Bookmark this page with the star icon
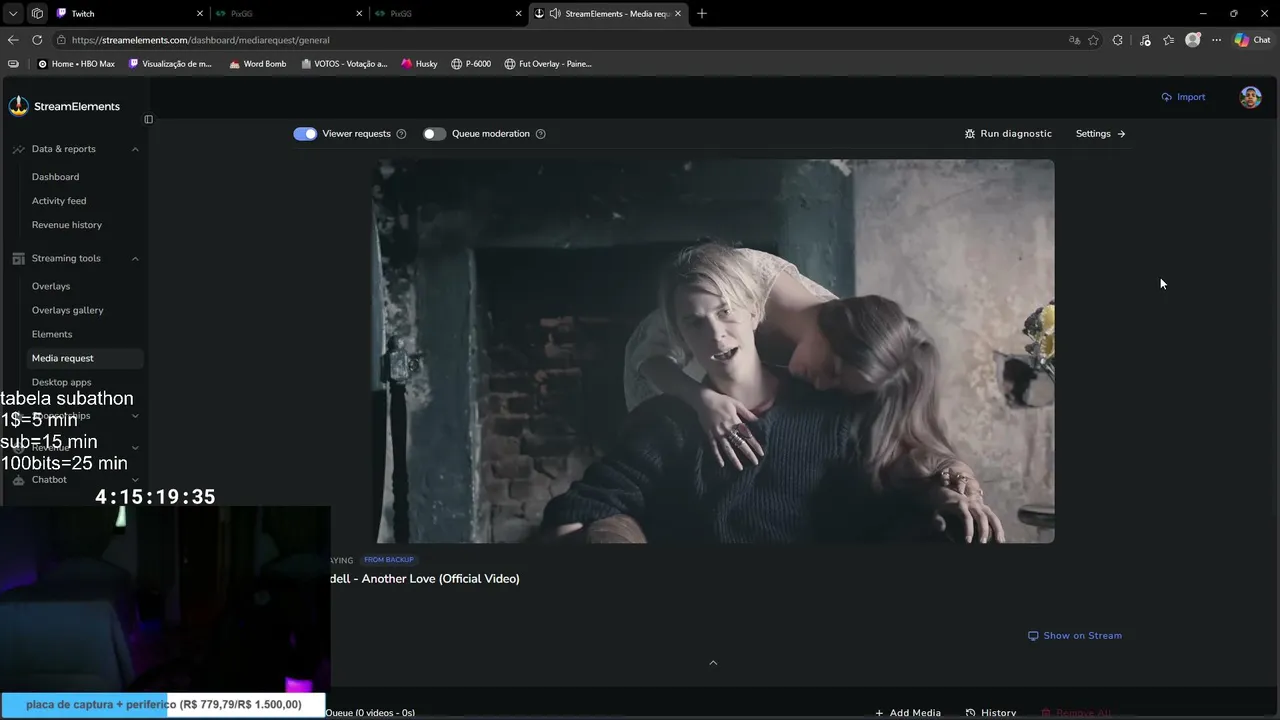 [1093, 40]
